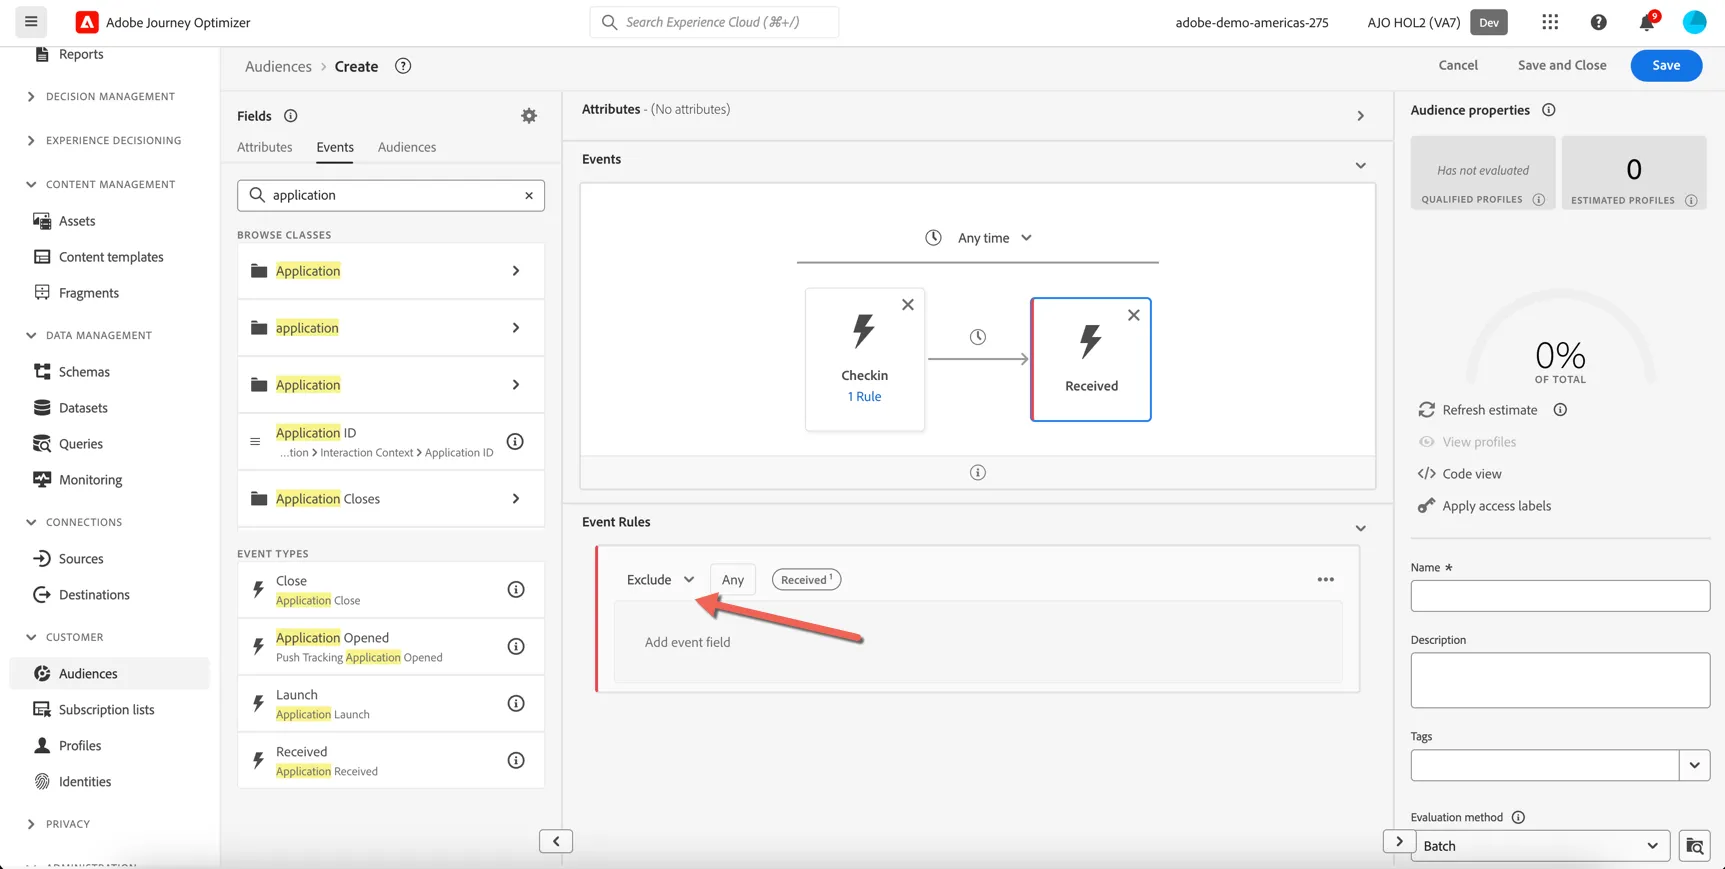Open the help question mark icon
Image resolution: width=1725 pixels, height=869 pixels.
pyautogui.click(x=1598, y=22)
